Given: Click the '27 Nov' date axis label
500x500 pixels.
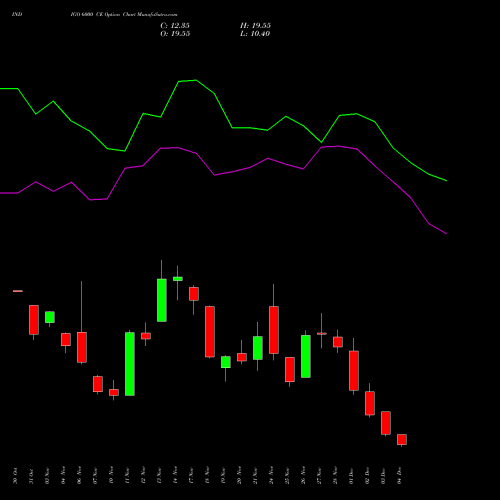Looking at the screenshot, I should [319, 476].
